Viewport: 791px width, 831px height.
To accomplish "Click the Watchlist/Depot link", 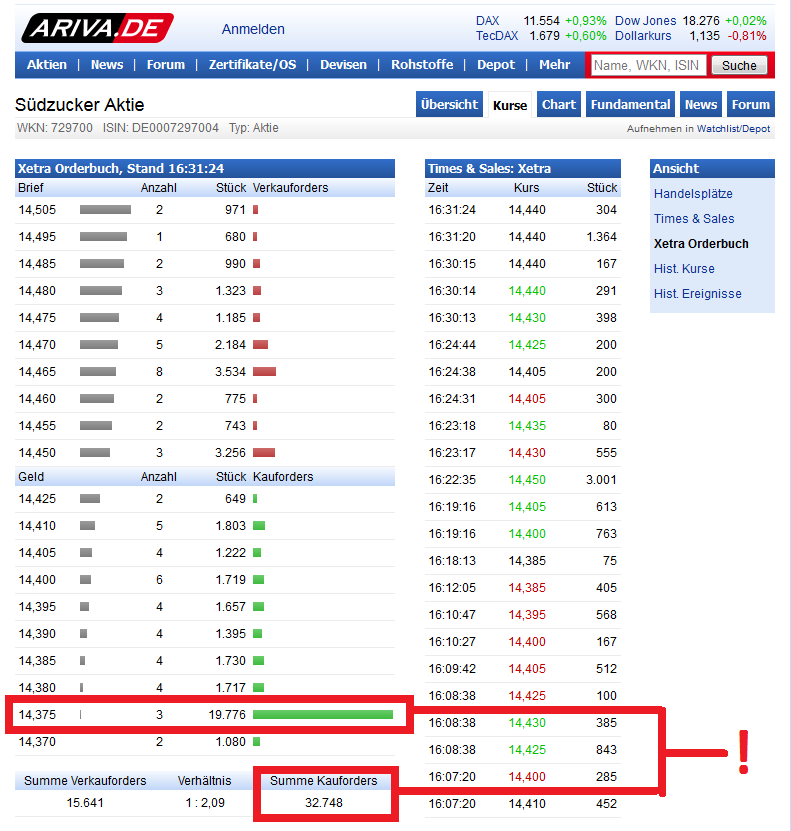I will pos(733,129).
